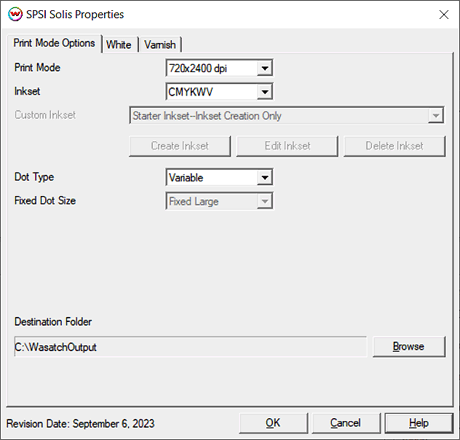Screen dimensions: 460x440
Task: Expand the Dot Type dropdown arrow
Action: click(265, 177)
